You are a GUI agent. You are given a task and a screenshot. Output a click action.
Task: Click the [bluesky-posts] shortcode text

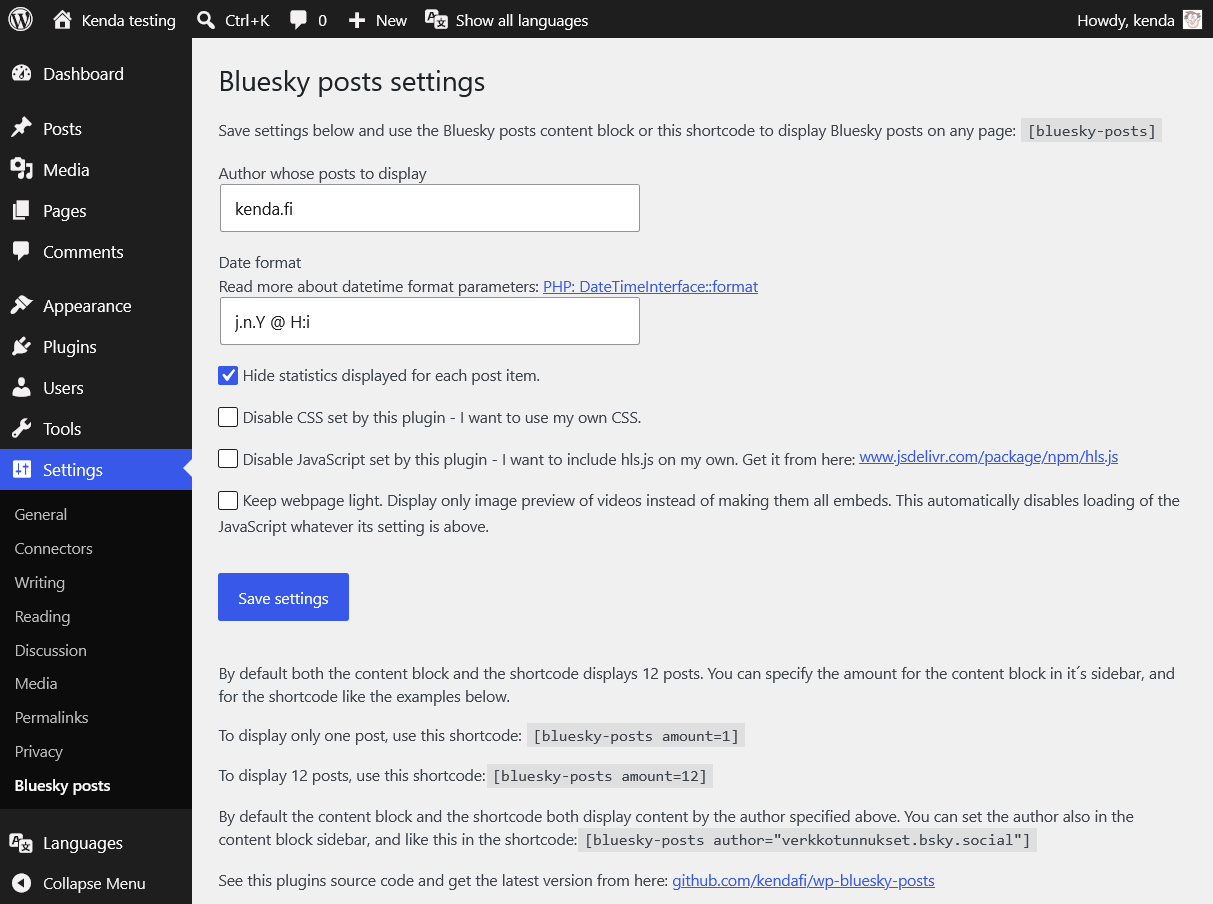pyautogui.click(x=1092, y=131)
